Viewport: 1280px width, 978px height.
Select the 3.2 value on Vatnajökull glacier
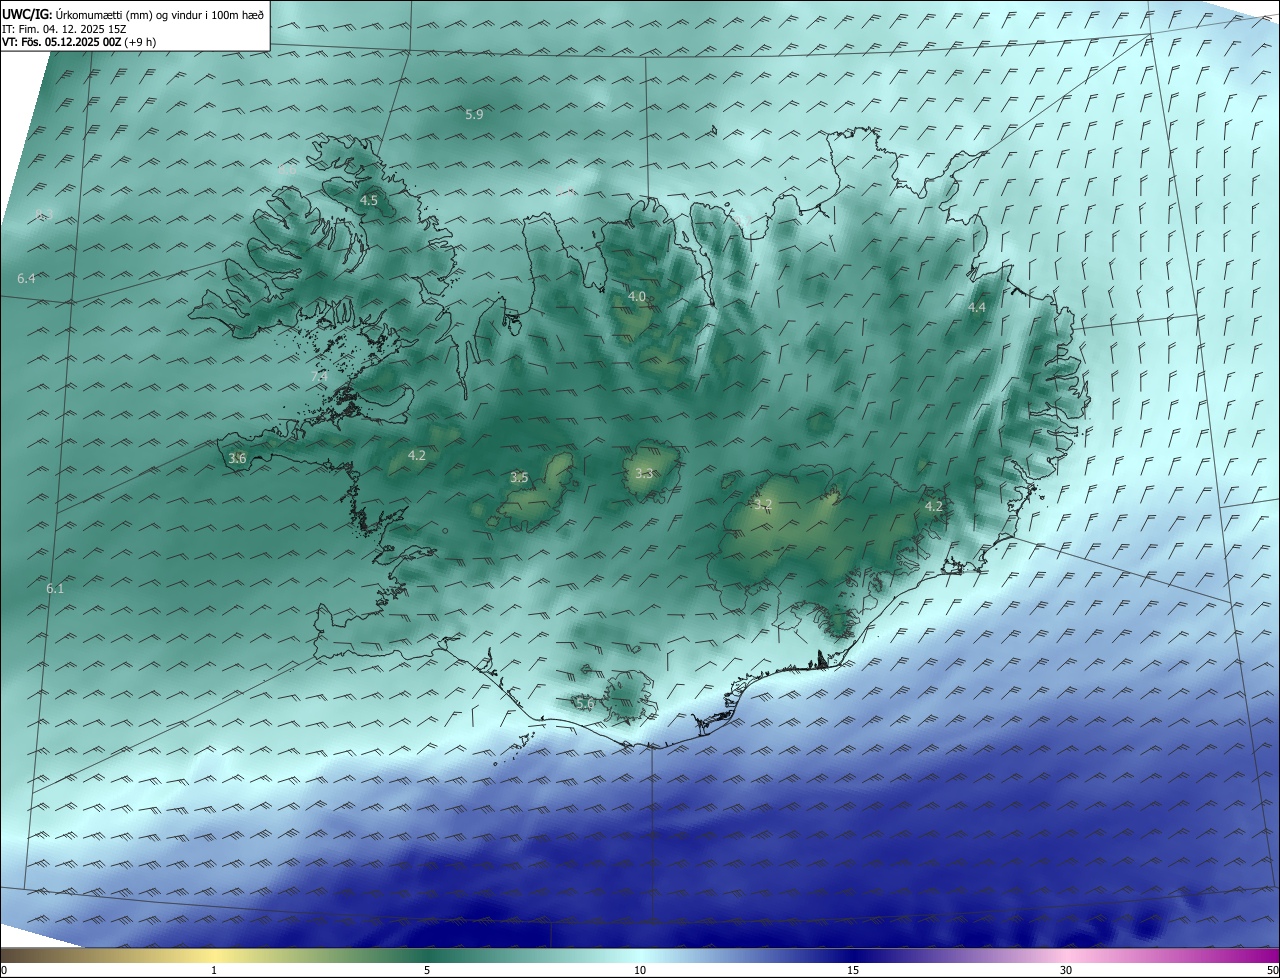pos(763,504)
